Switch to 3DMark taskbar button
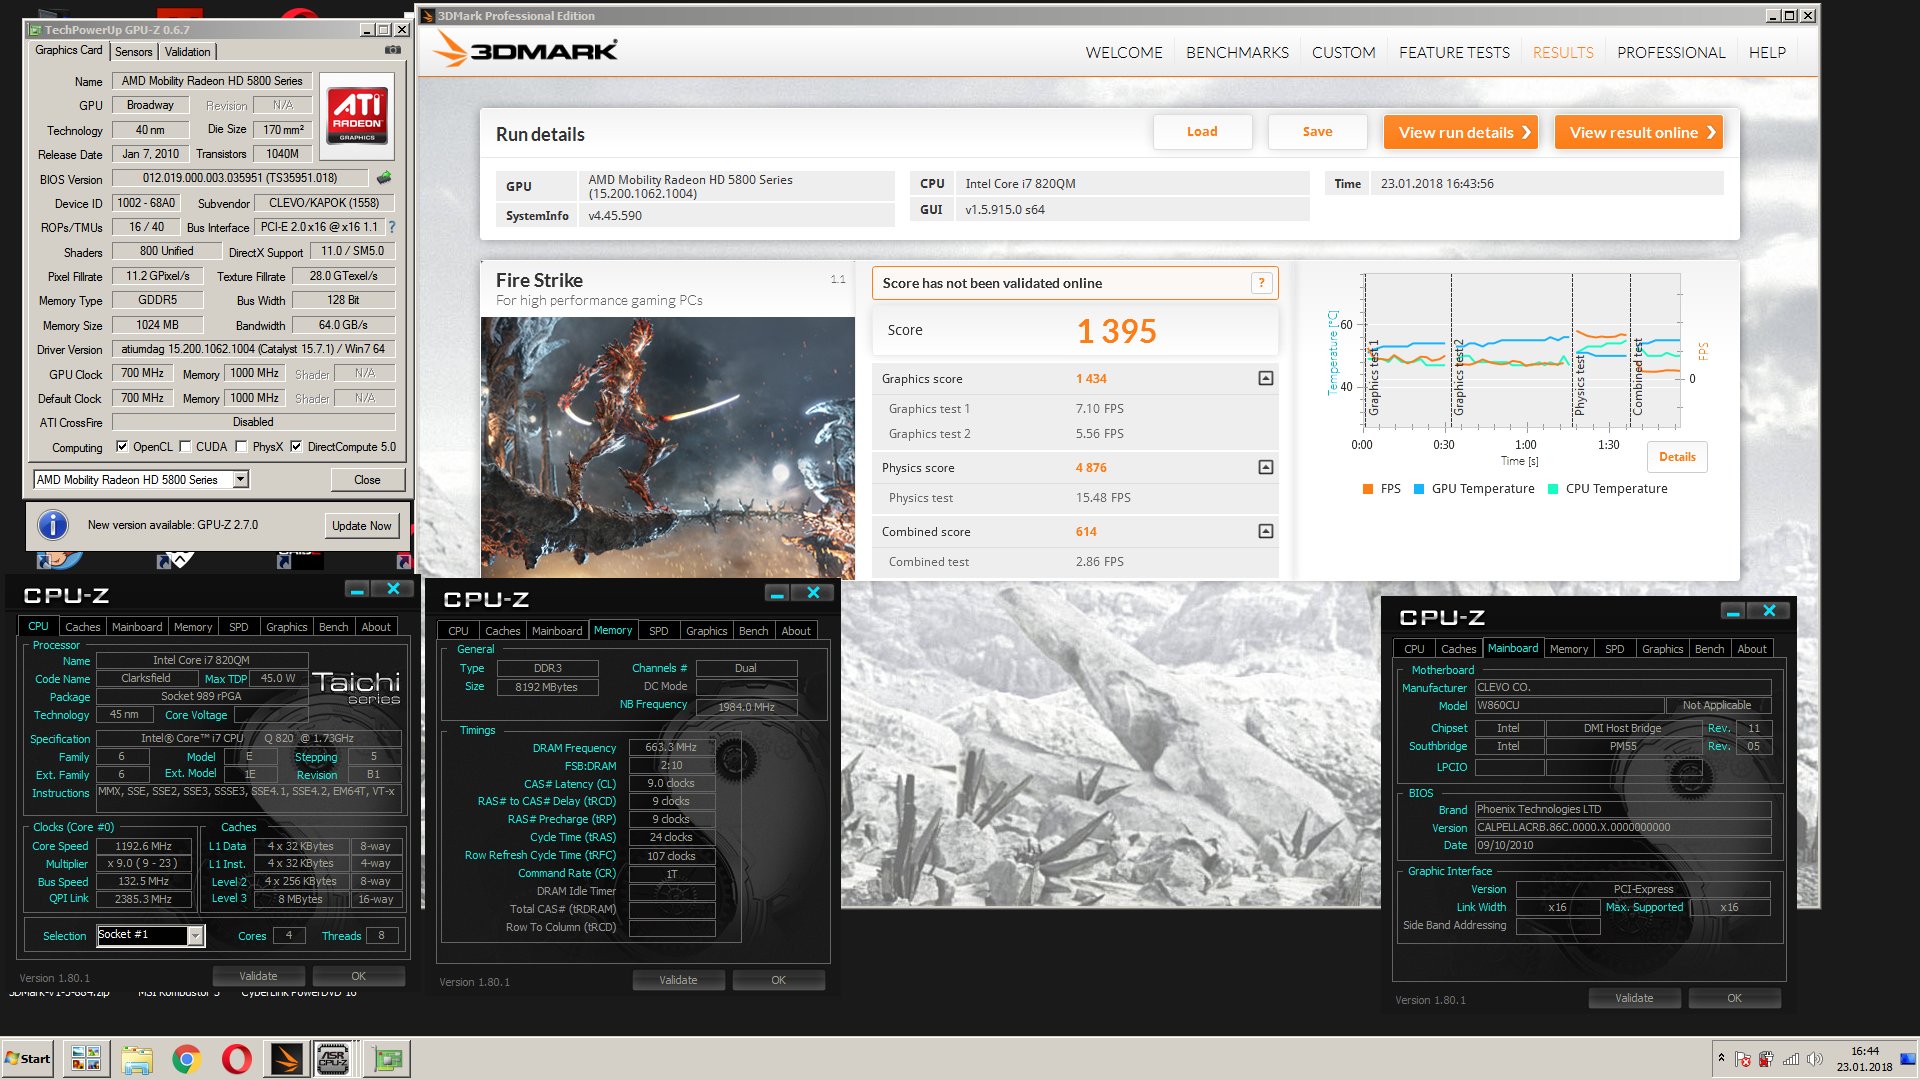Image resolution: width=1920 pixels, height=1080 pixels. pos(287,1059)
